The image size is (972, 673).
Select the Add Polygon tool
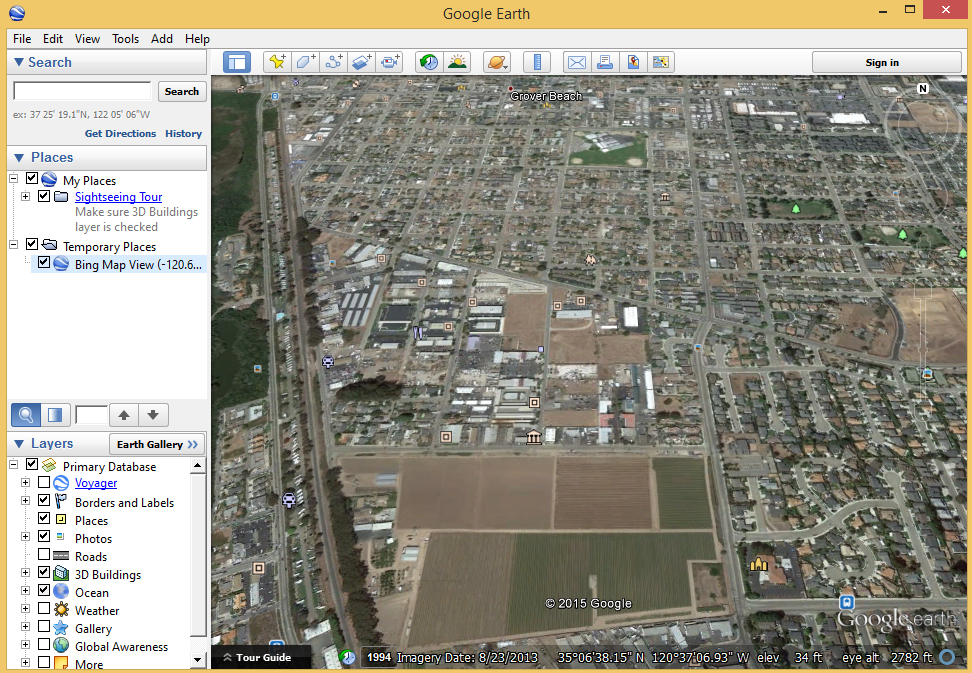coord(306,62)
